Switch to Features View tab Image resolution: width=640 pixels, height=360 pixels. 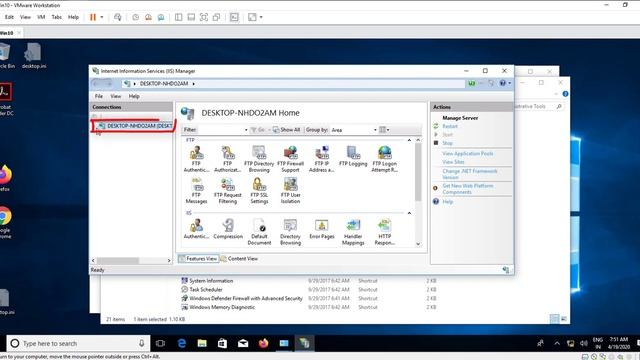tap(198, 259)
